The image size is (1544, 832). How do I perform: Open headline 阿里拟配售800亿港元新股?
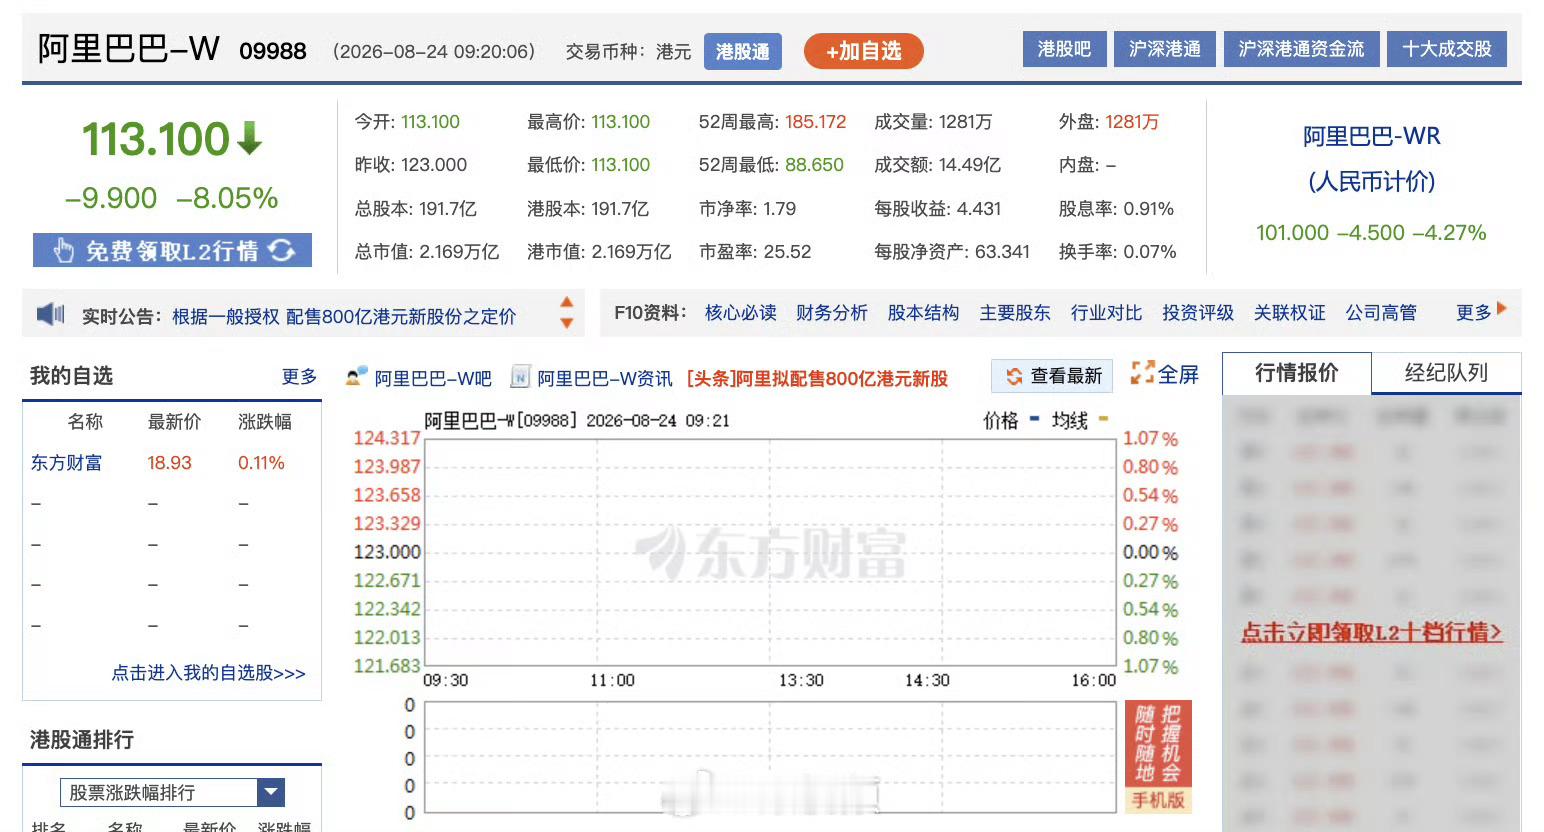pyautogui.click(x=817, y=378)
